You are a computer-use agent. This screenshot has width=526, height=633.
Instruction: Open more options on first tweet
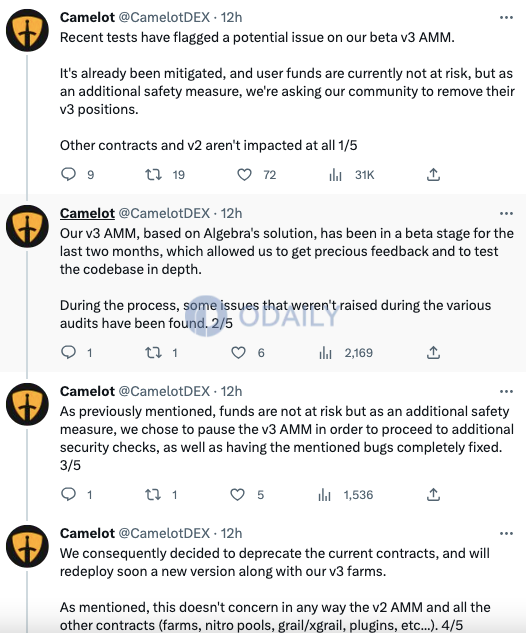coord(506,17)
